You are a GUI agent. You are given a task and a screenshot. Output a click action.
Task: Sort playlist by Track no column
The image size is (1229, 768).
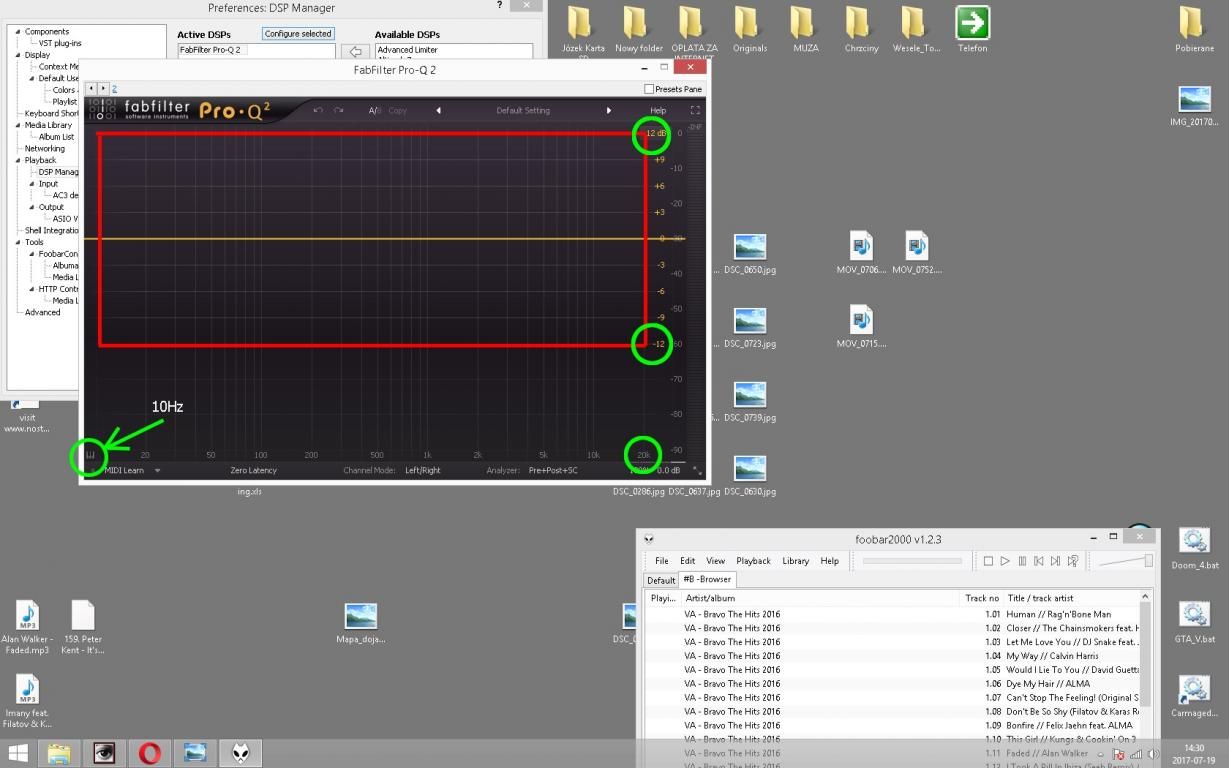(x=982, y=598)
